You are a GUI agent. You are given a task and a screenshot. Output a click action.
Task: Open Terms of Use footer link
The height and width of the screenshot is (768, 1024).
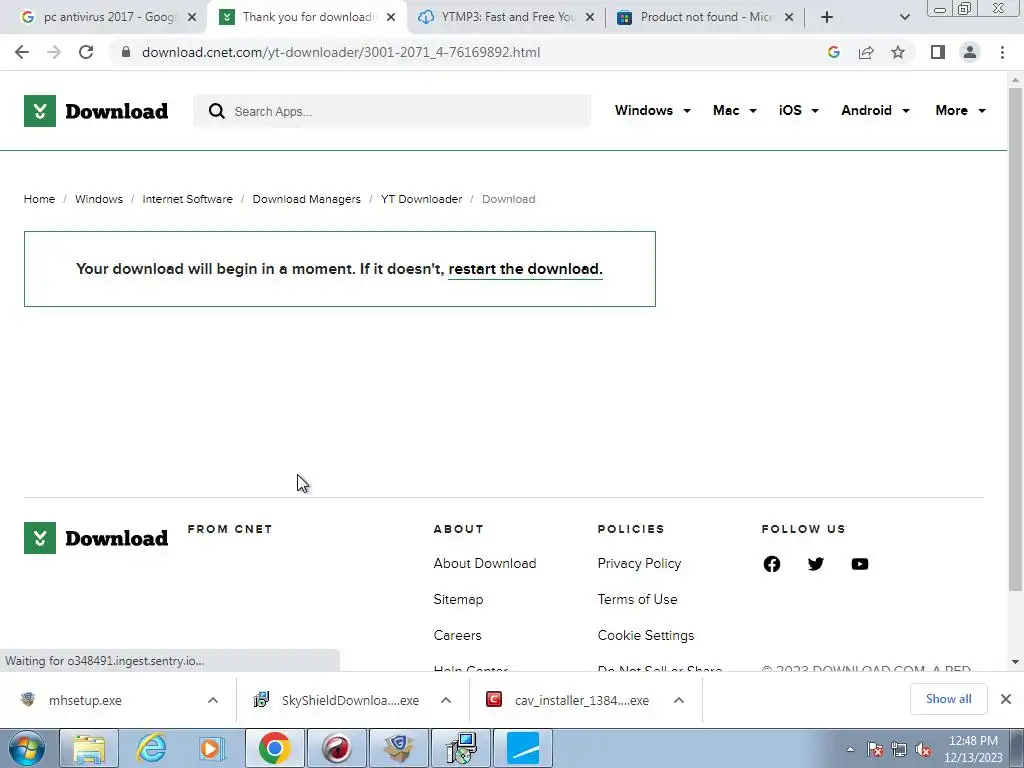[637, 599]
